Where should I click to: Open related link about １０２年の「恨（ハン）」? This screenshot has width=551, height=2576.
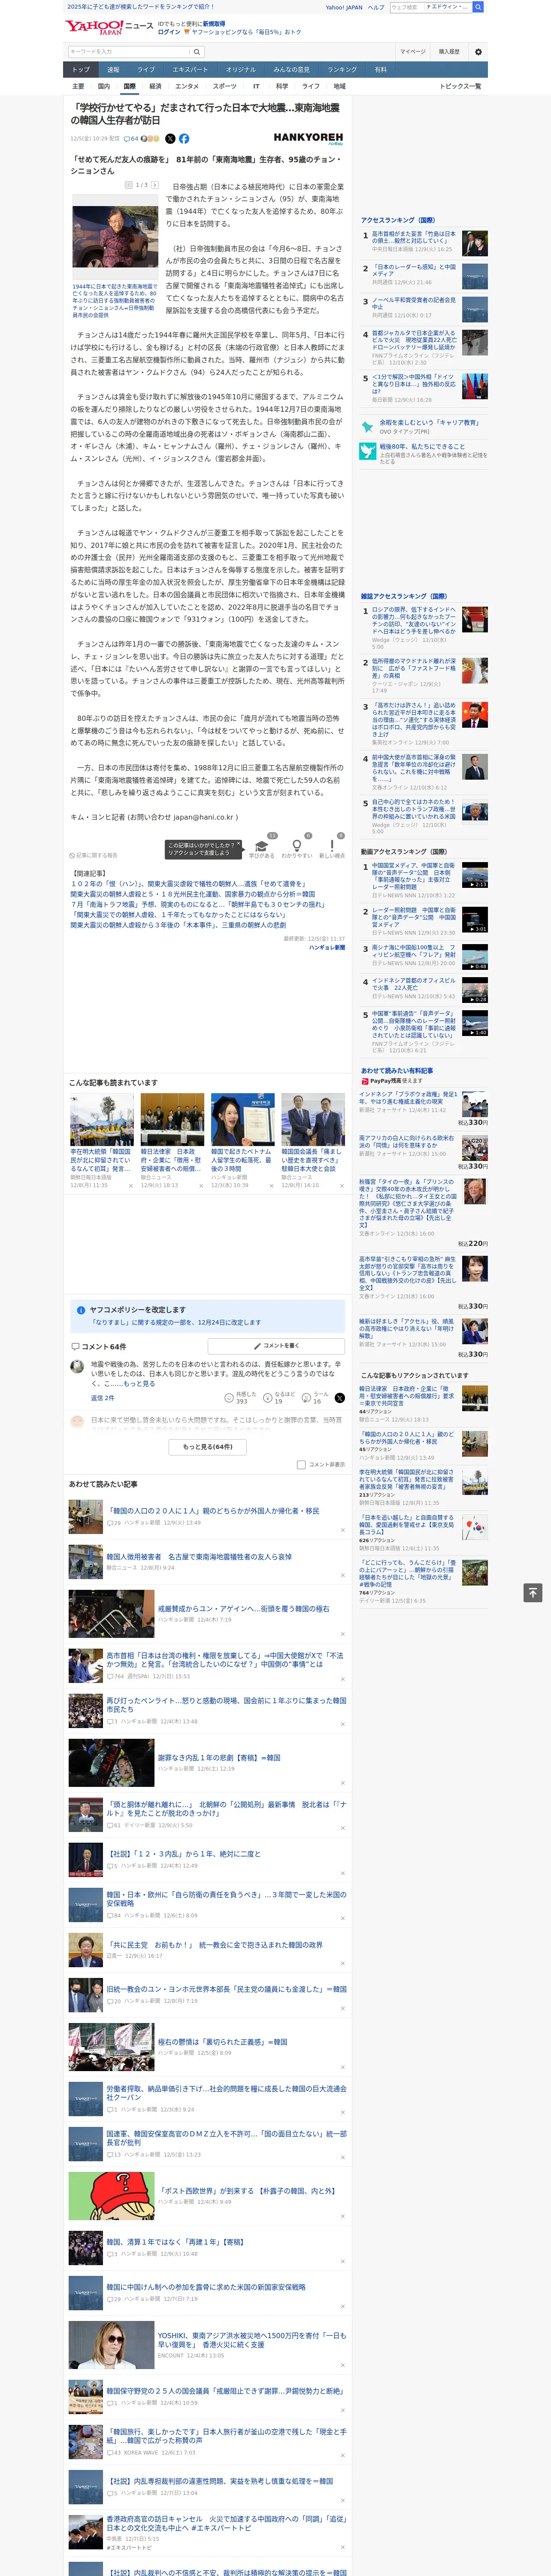(188, 884)
